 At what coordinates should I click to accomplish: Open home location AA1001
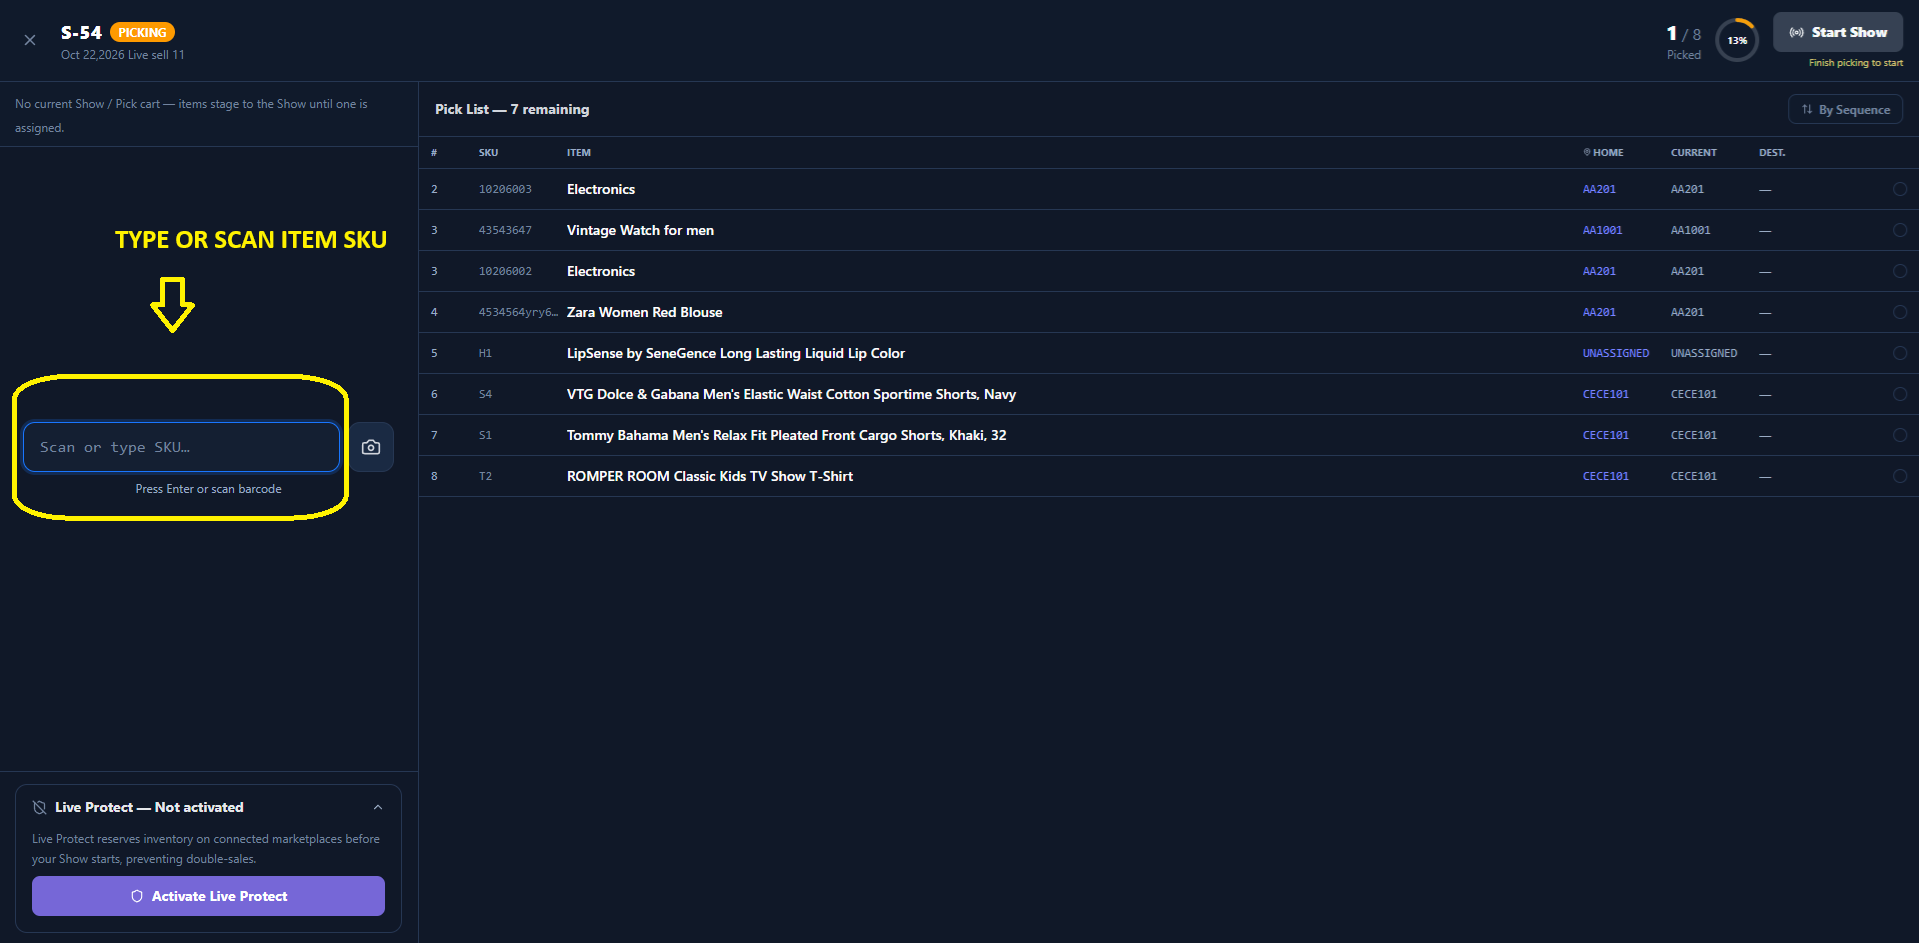pyautogui.click(x=1602, y=230)
